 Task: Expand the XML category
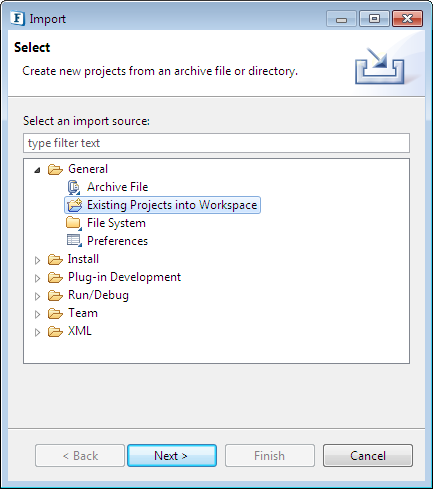point(37,332)
